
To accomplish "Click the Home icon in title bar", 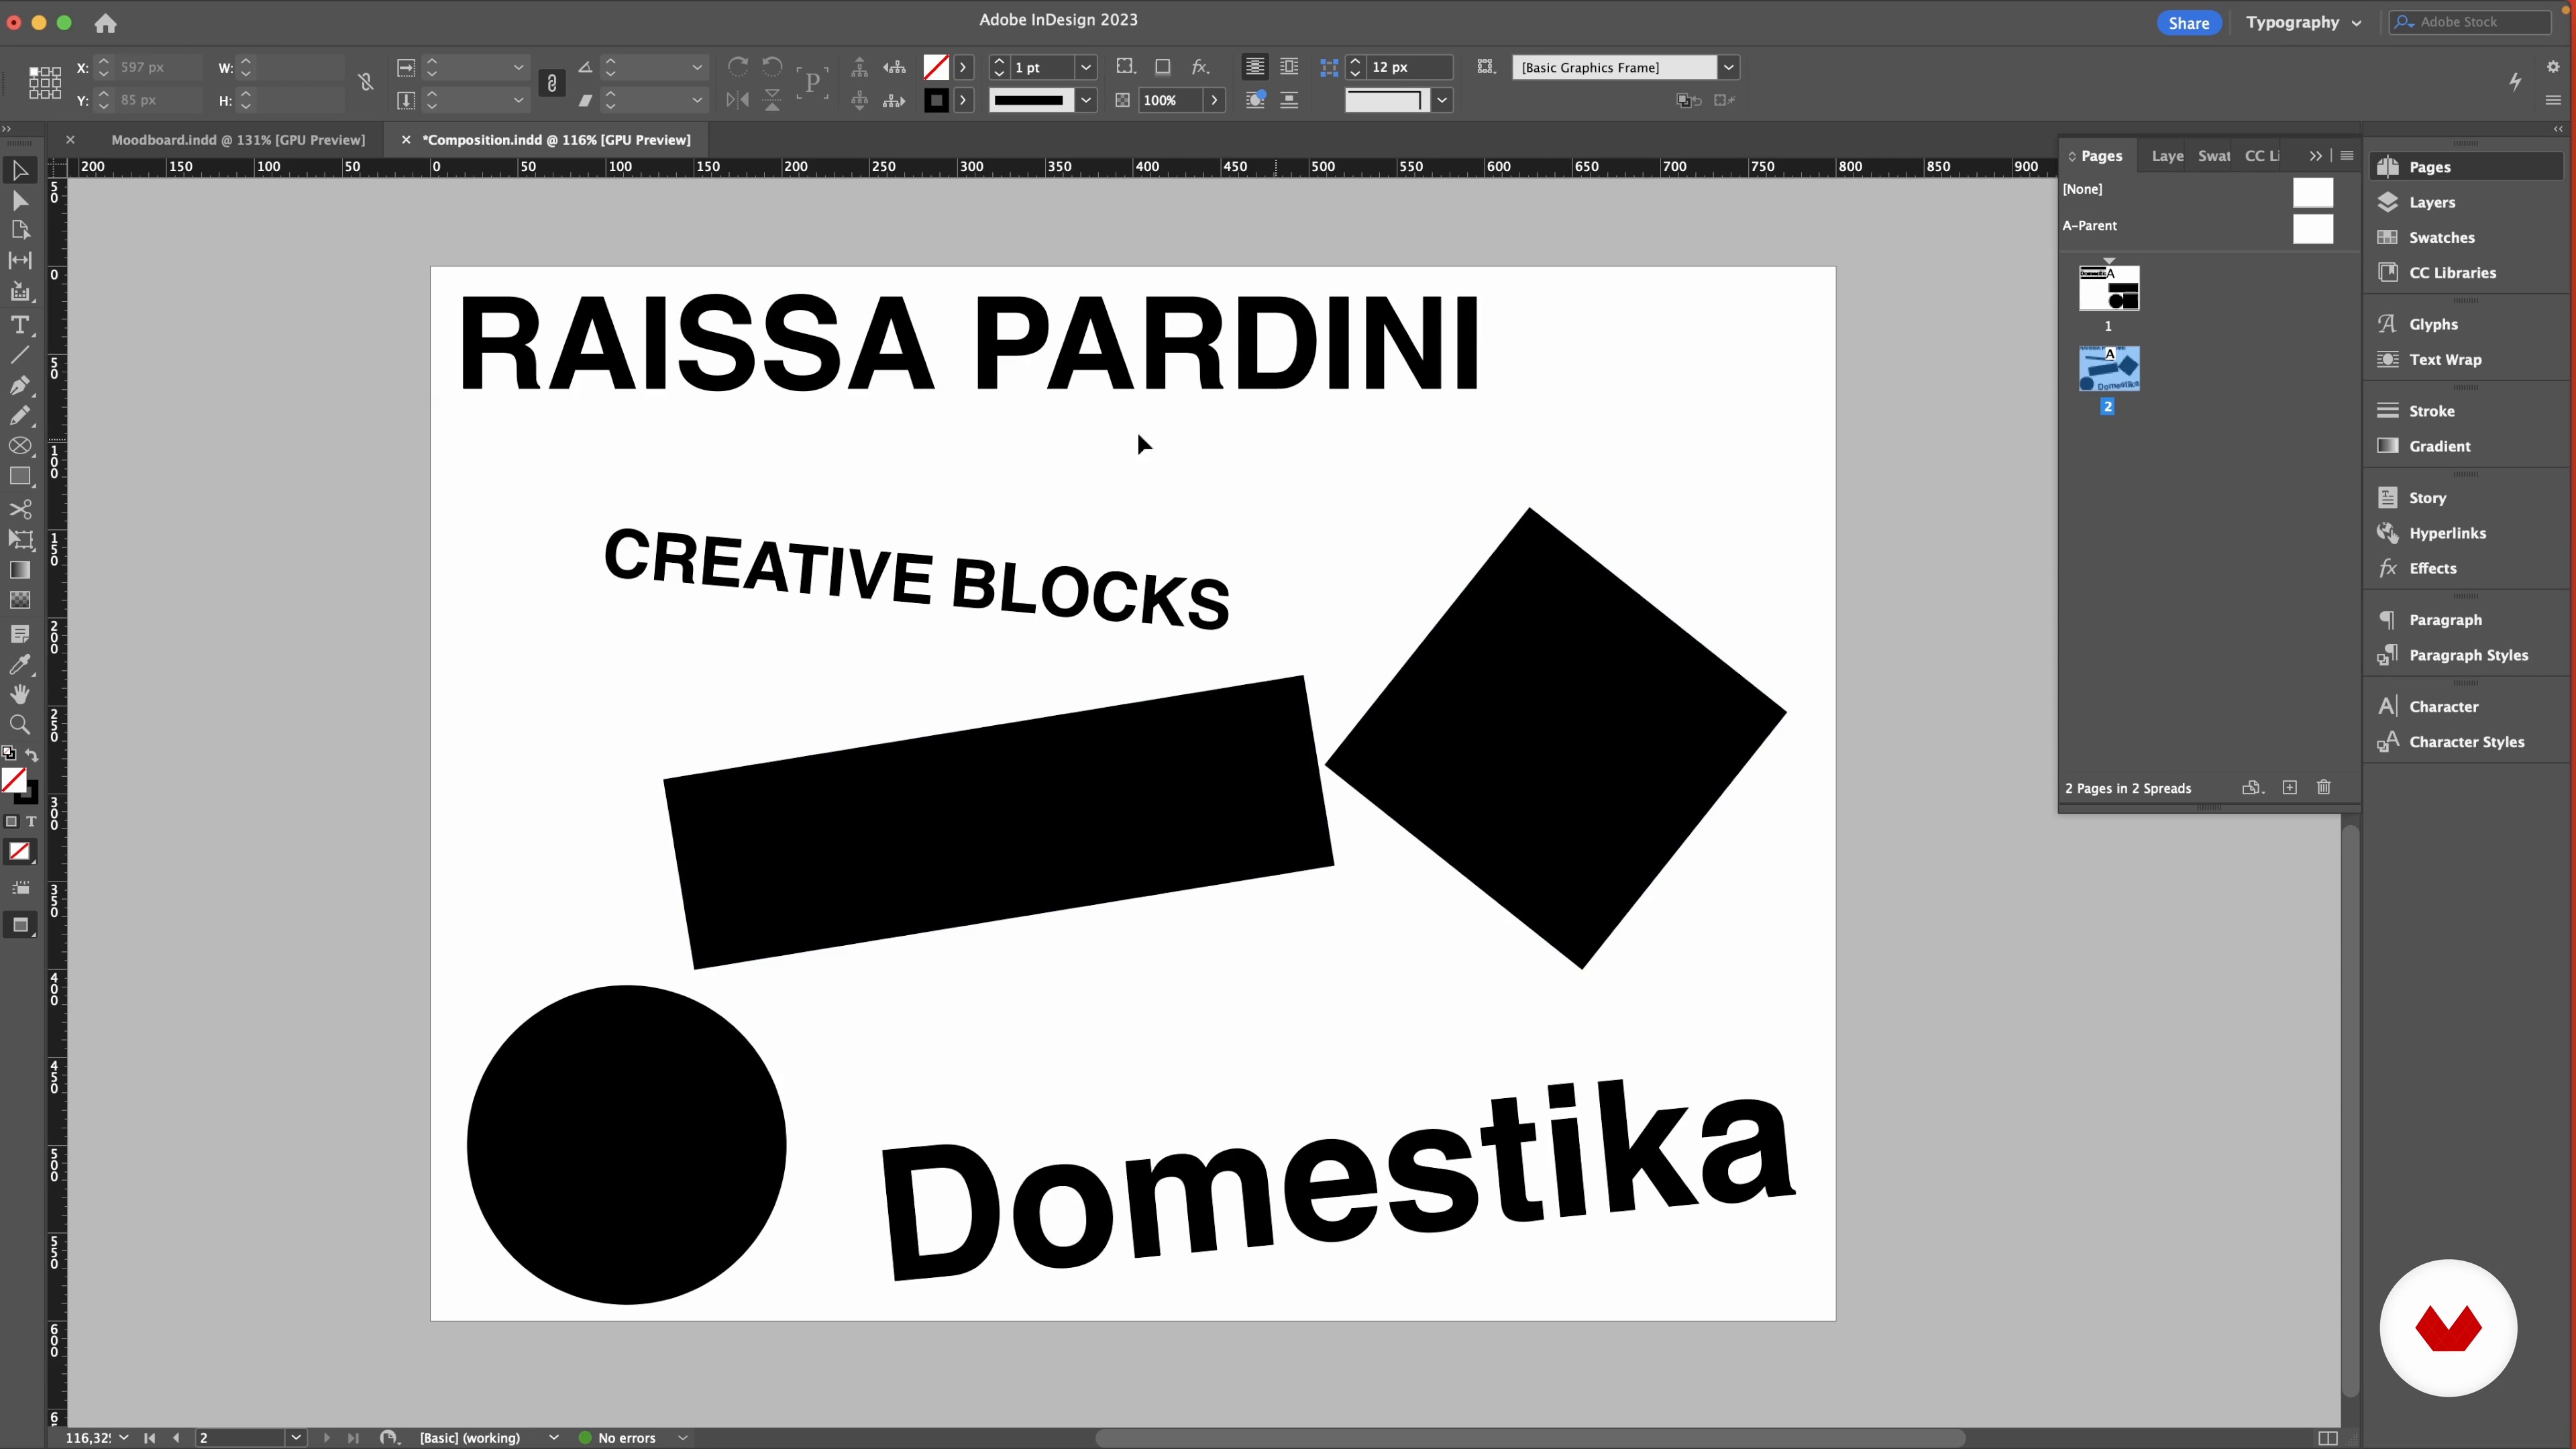I will (x=105, y=23).
